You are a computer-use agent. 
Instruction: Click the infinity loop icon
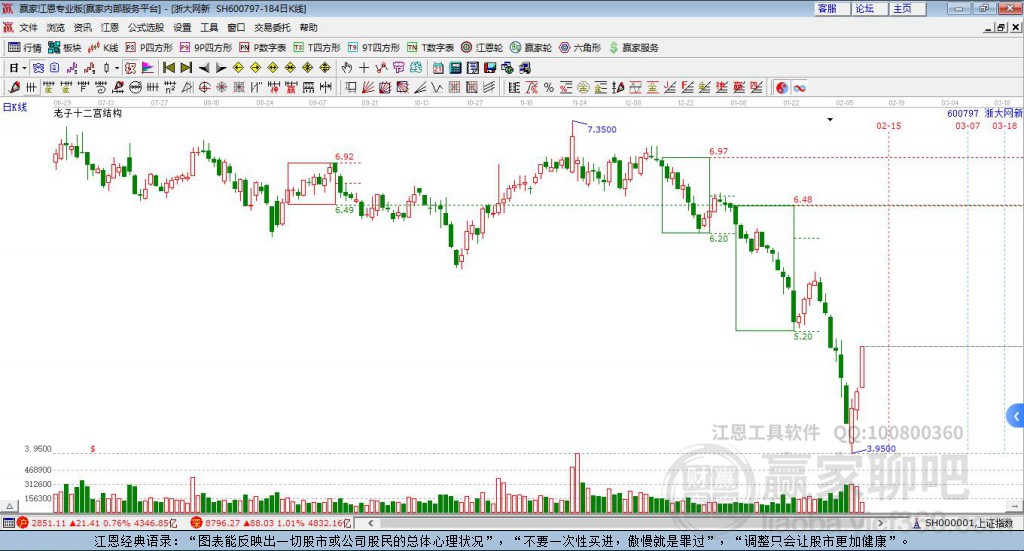point(799,87)
